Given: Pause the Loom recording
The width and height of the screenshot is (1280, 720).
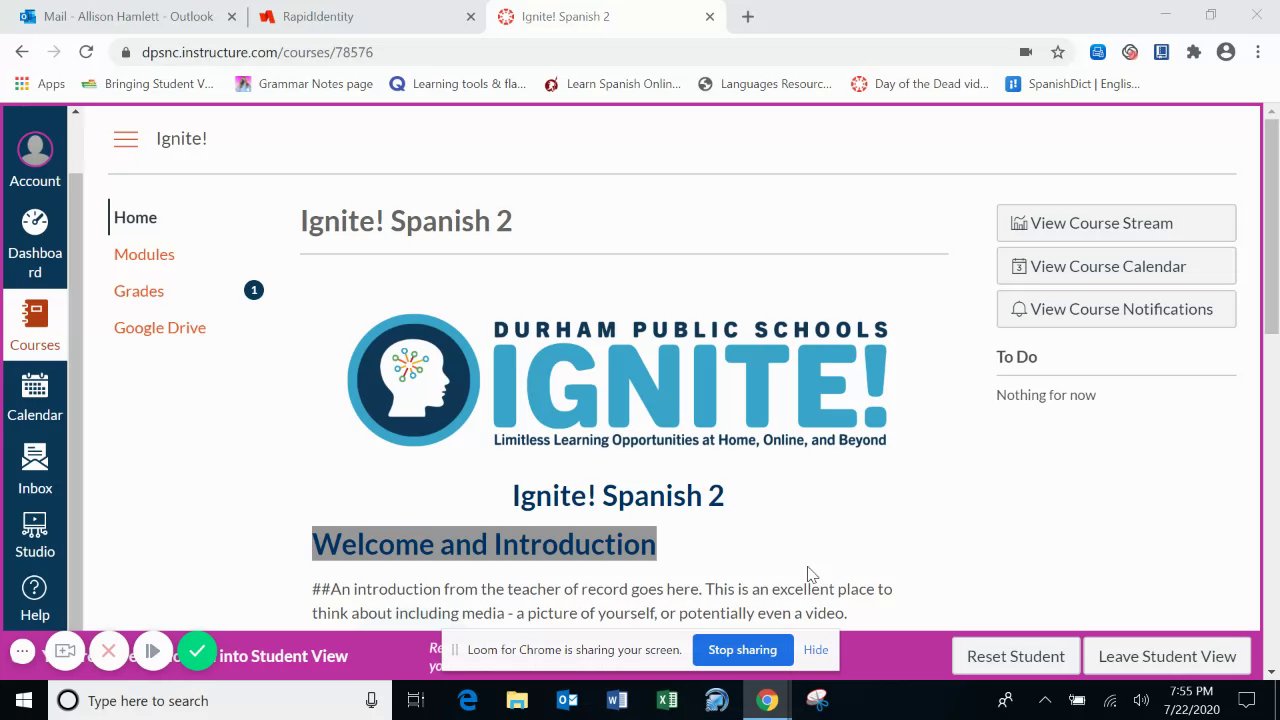Looking at the screenshot, I should pyautogui.click(x=152, y=651).
